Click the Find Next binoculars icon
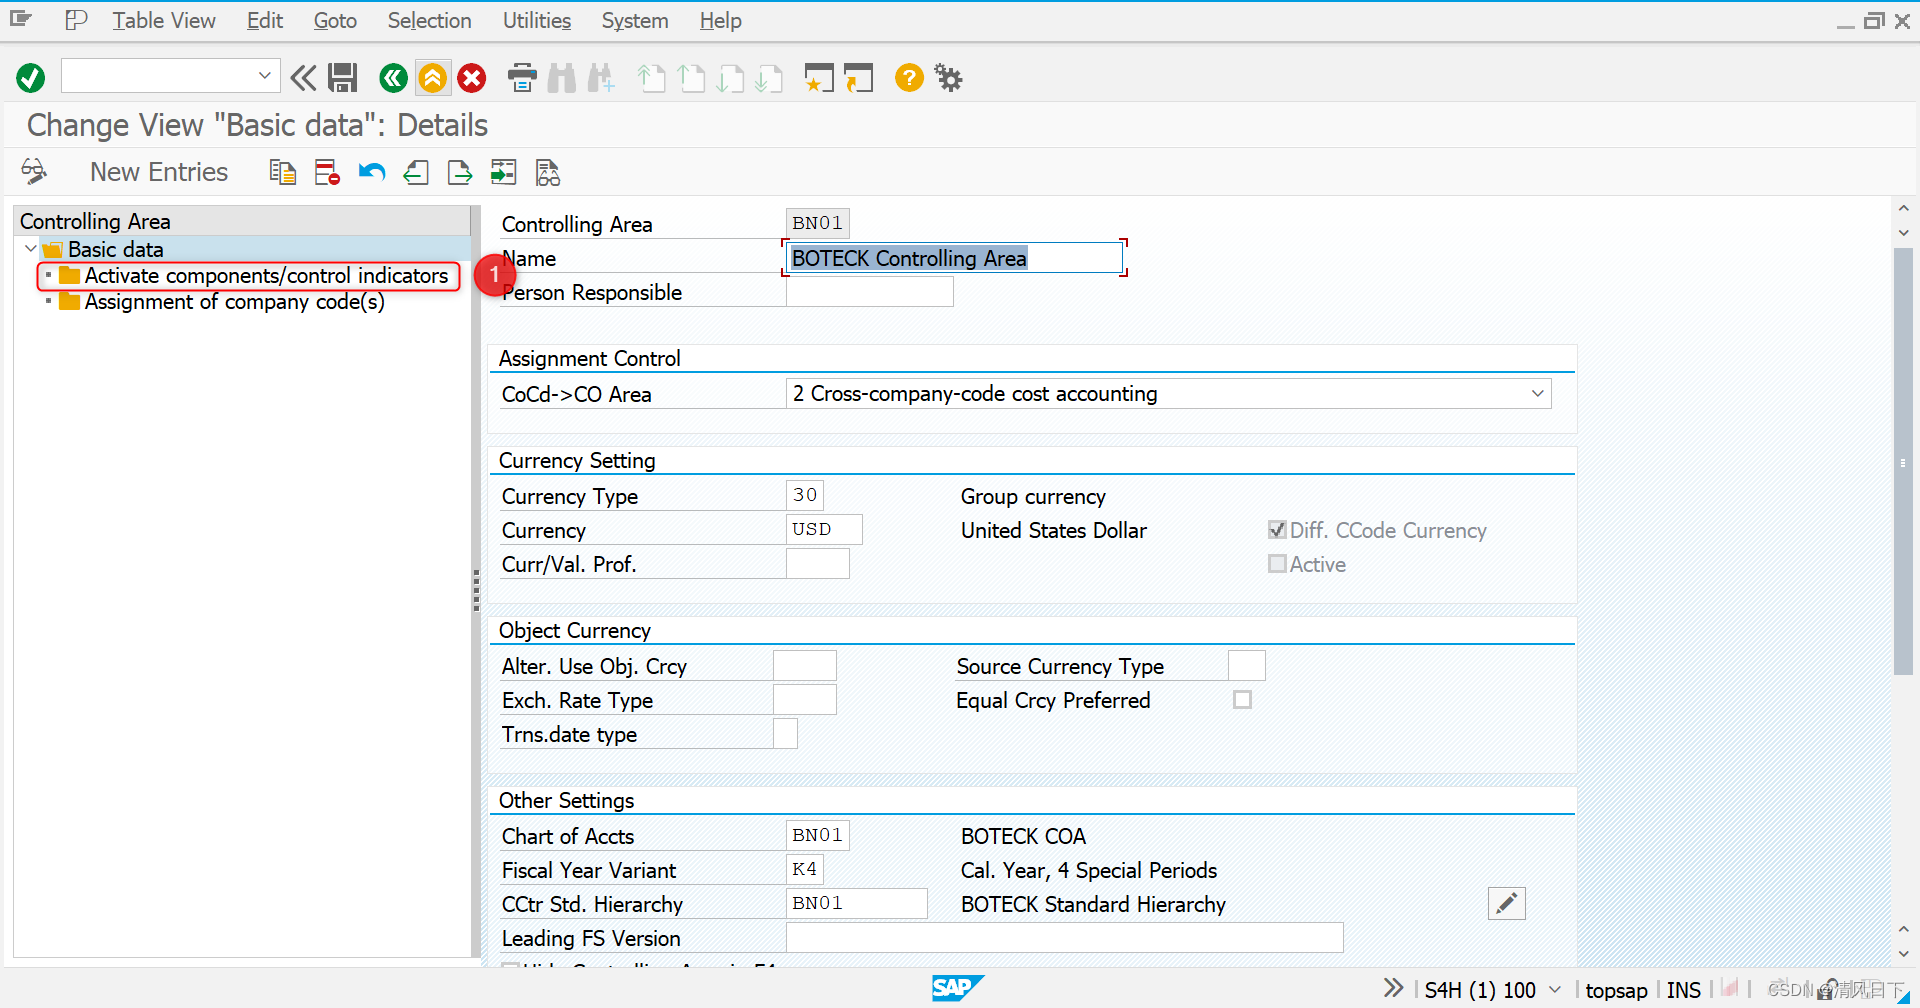This screenshot has height=1008, width=1920. pos(601,78)
